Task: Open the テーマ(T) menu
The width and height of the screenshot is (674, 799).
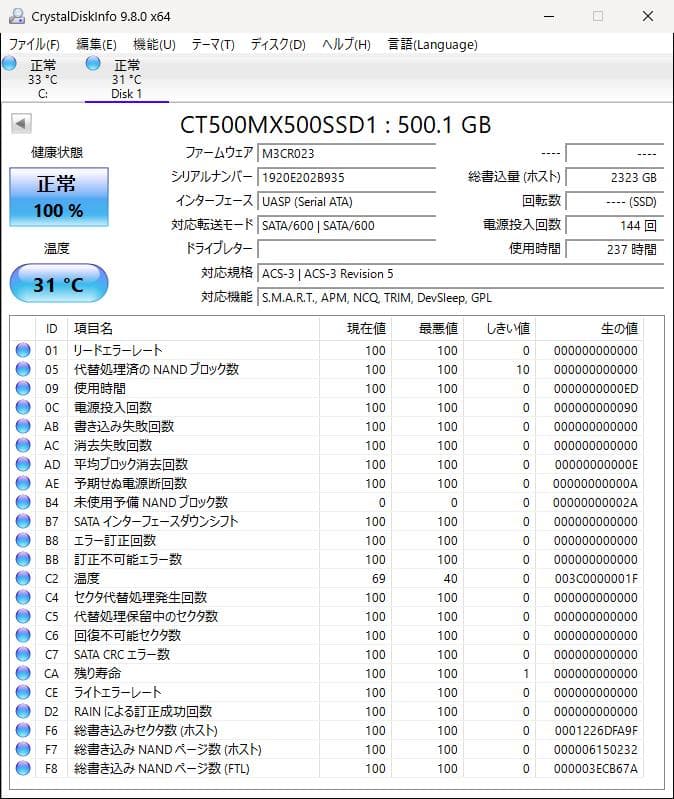Action: [x=213, y=44]
